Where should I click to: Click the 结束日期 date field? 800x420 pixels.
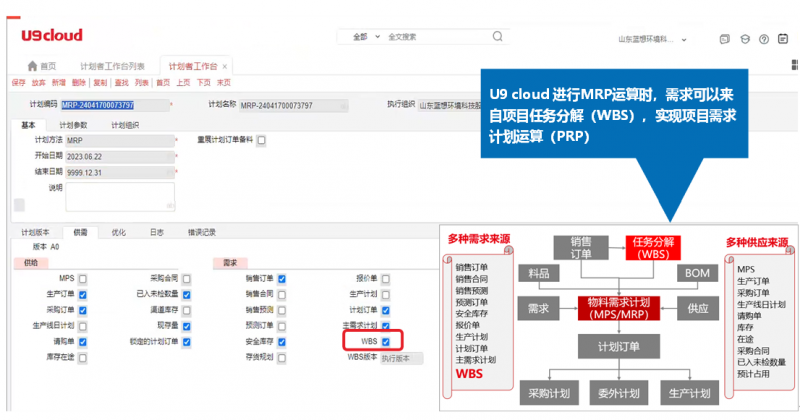[x=120, y=172]
